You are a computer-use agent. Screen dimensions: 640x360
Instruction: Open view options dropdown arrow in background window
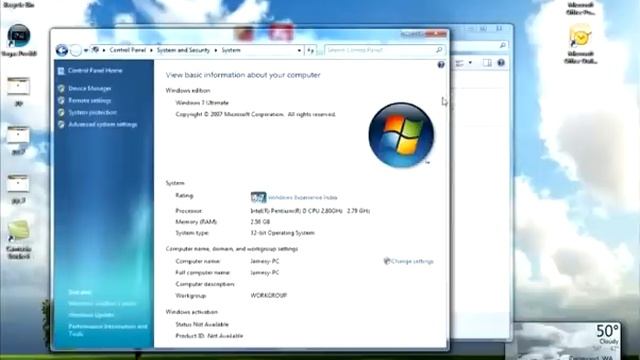(470, 63)
